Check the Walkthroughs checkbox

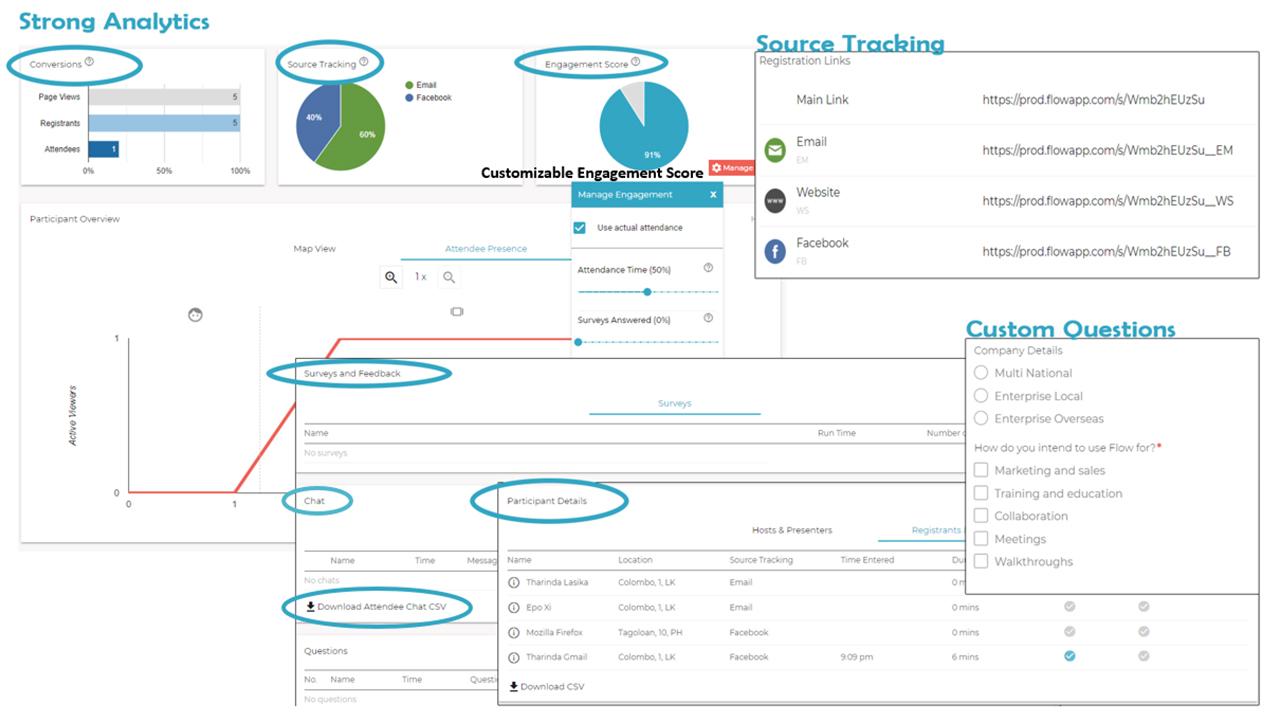click(980, 561)
